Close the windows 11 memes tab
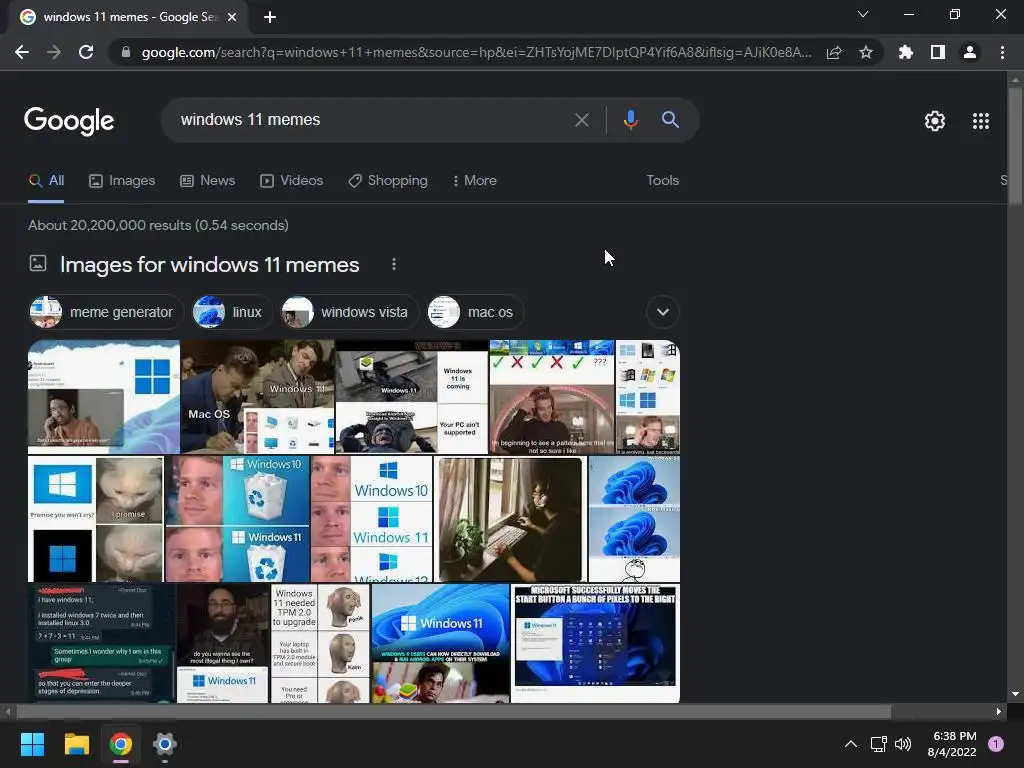1024x768 pixels. point(232,17)
